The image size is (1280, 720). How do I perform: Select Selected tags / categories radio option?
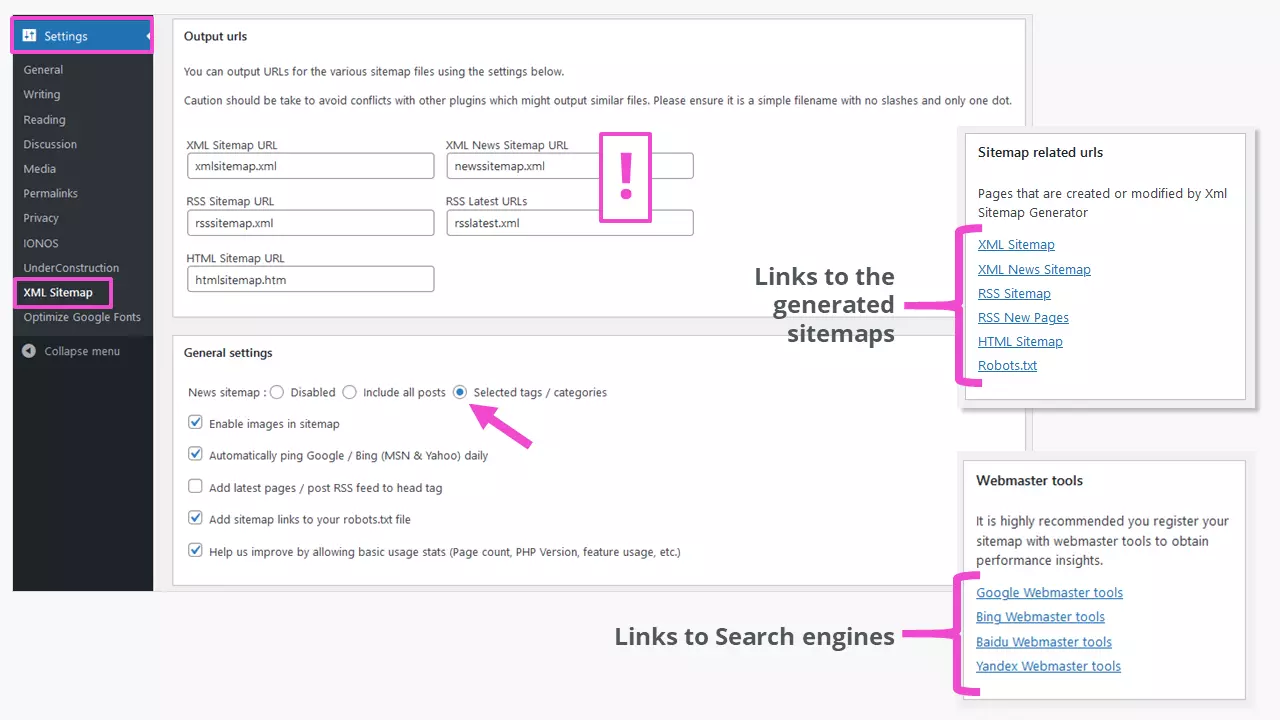click(x=460, y=392)
